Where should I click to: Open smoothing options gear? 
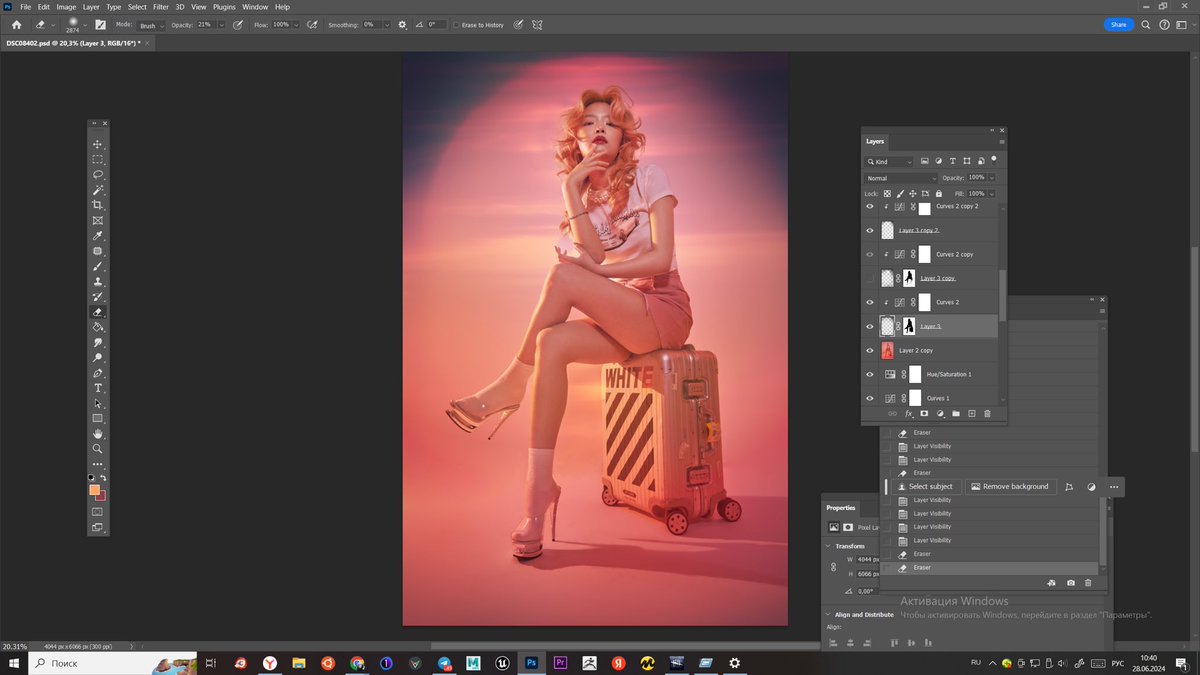tap(402, 24)
